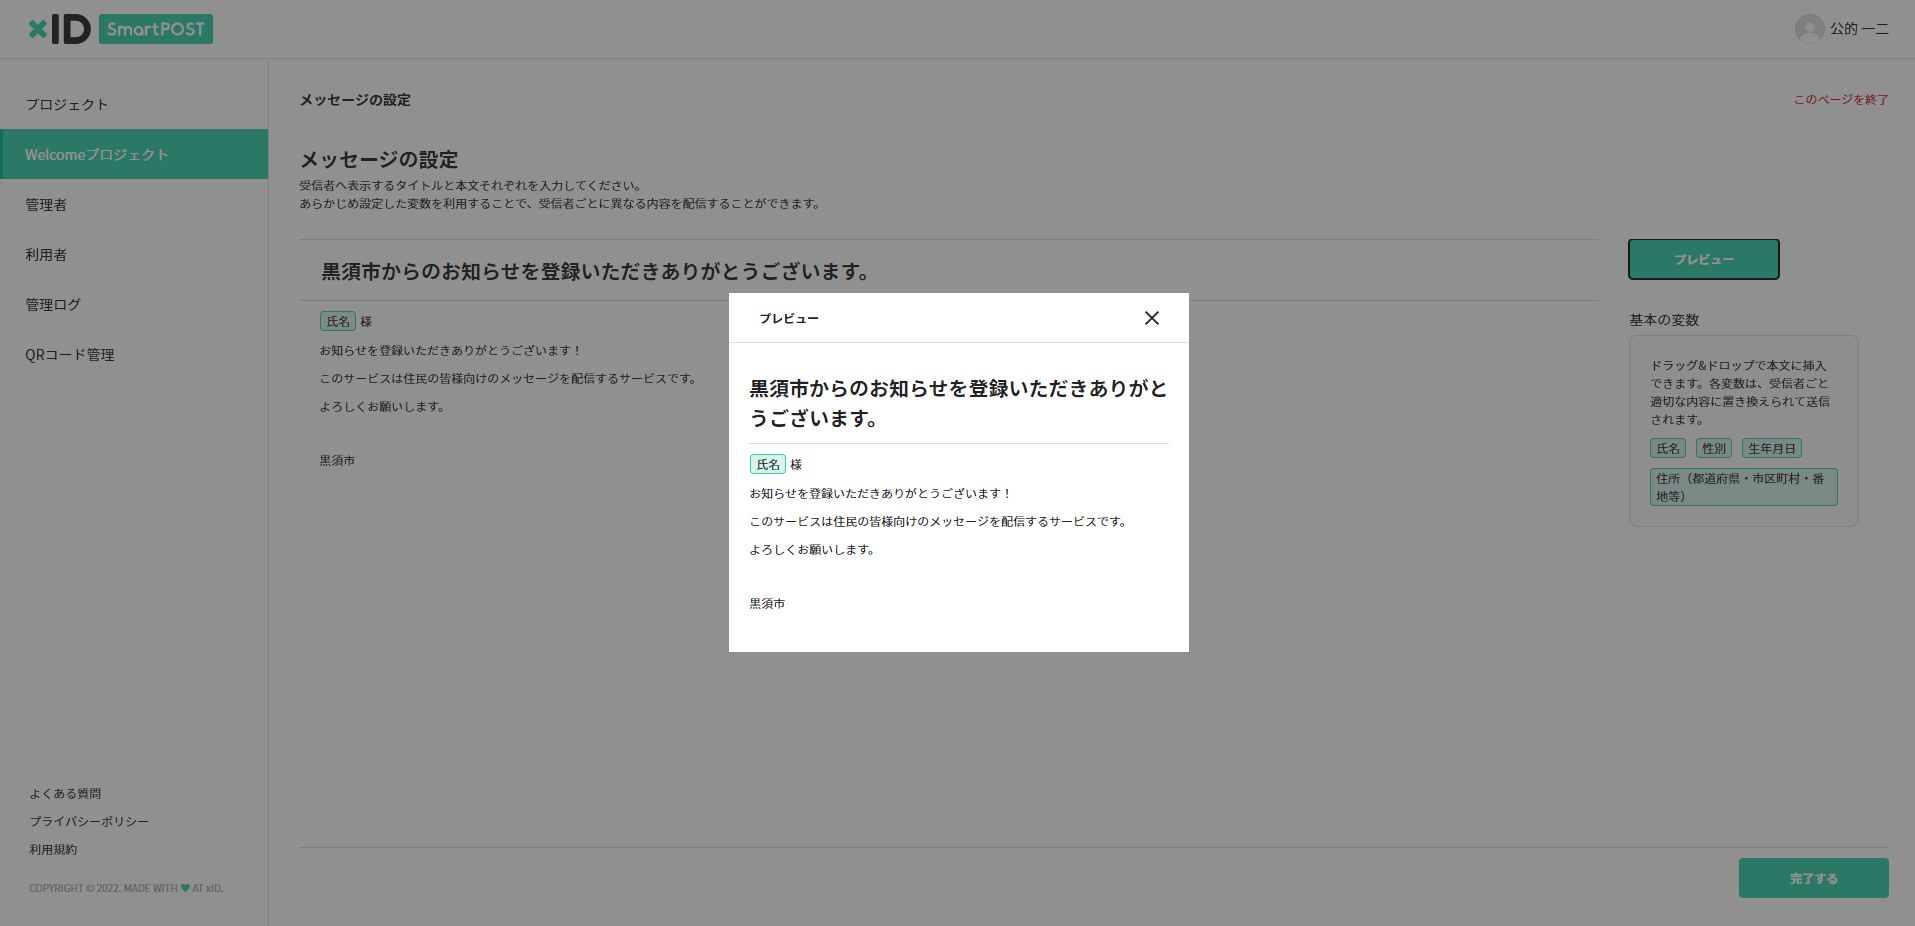Image resolution: width=1915 pixels, height=926 pixels.
Task: Open よくある質問 link
Action: 65,794
